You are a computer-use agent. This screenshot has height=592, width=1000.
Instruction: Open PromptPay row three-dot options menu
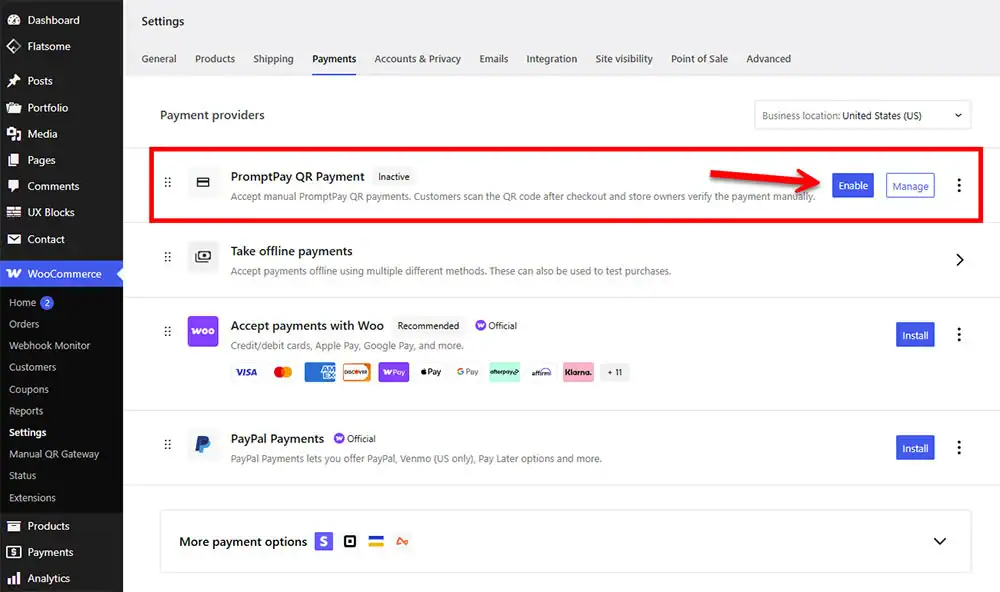coord(959,185)
